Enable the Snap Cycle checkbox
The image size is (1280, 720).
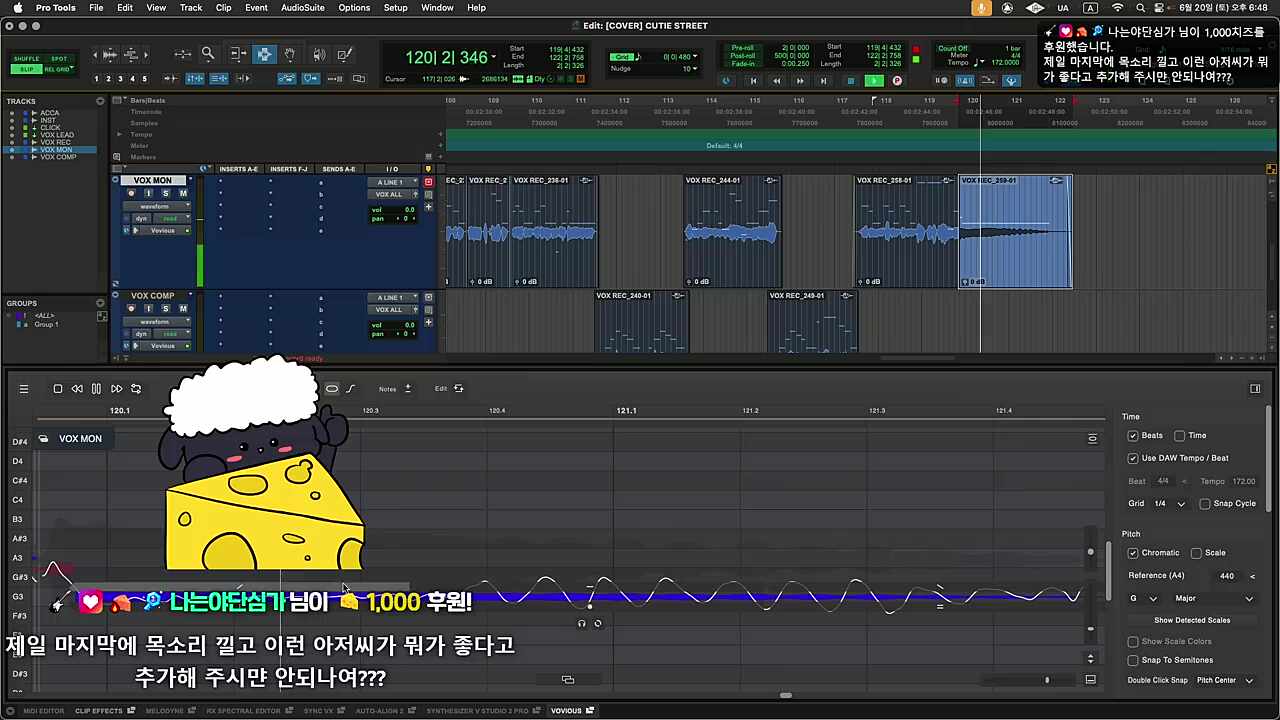(1205, 504)
